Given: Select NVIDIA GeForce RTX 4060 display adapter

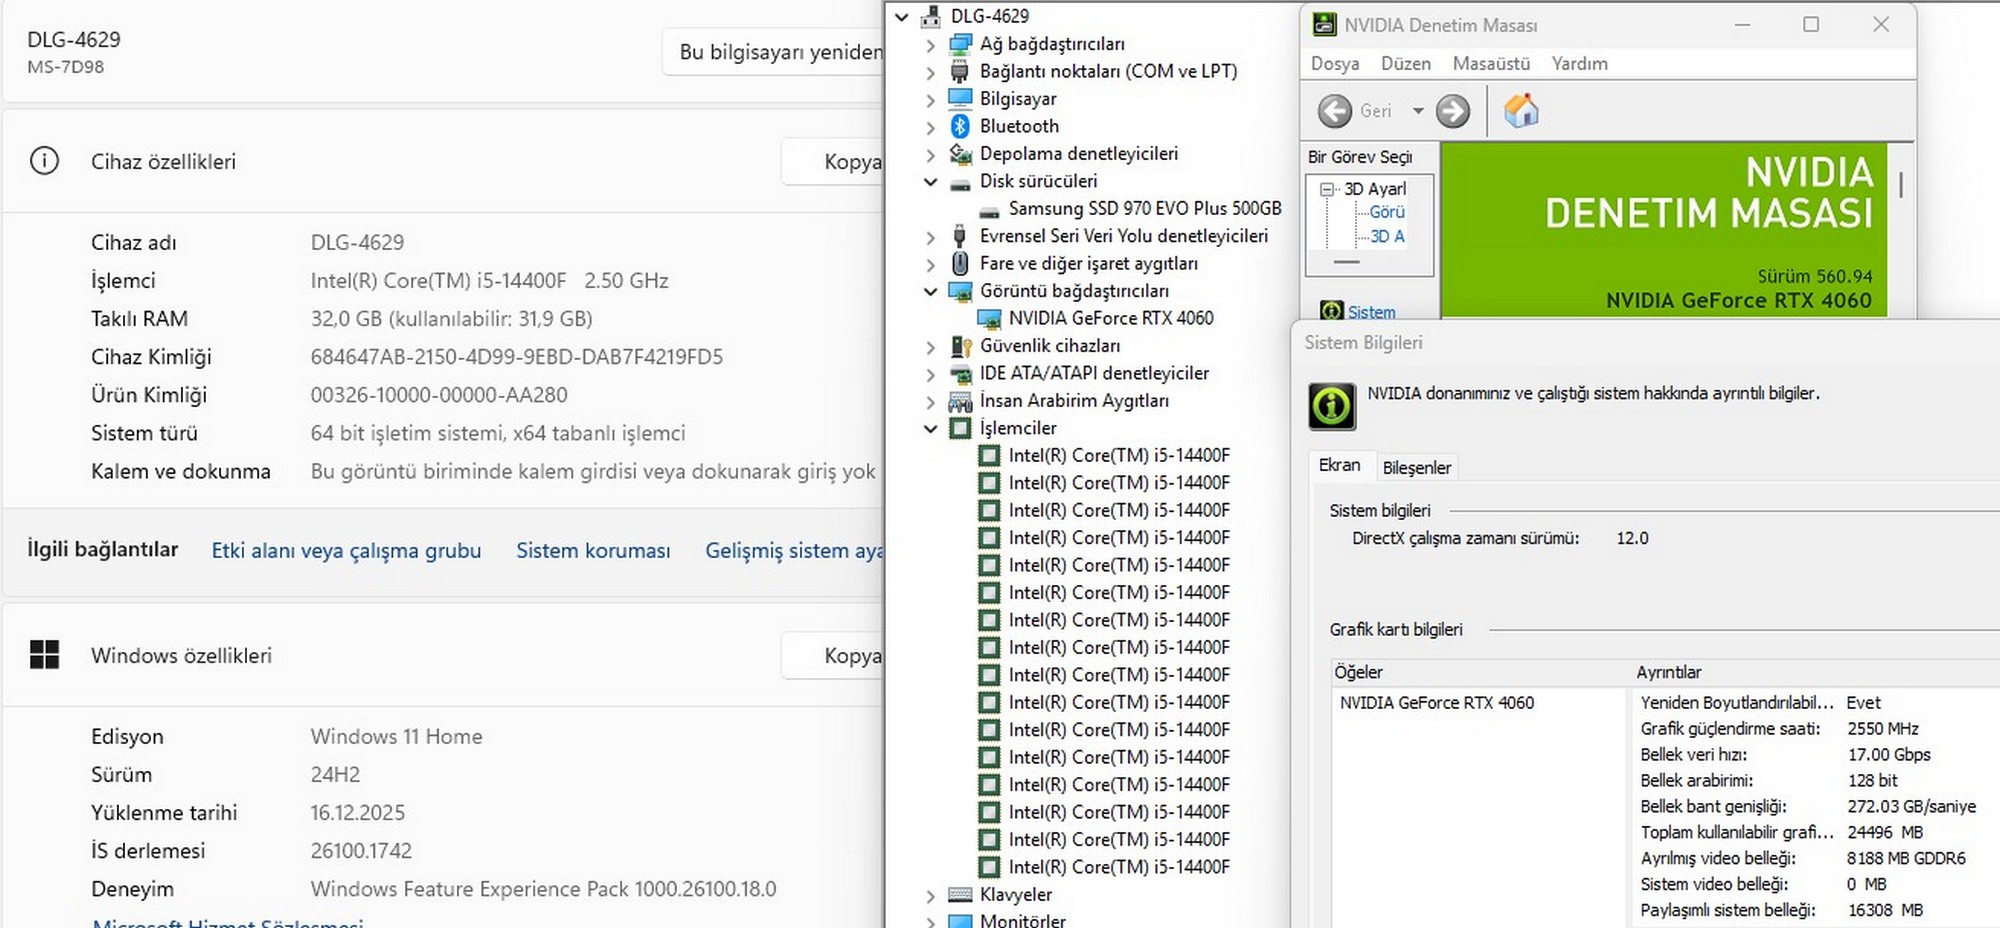Looking at the screenshot, I should tap(1110, 318).
